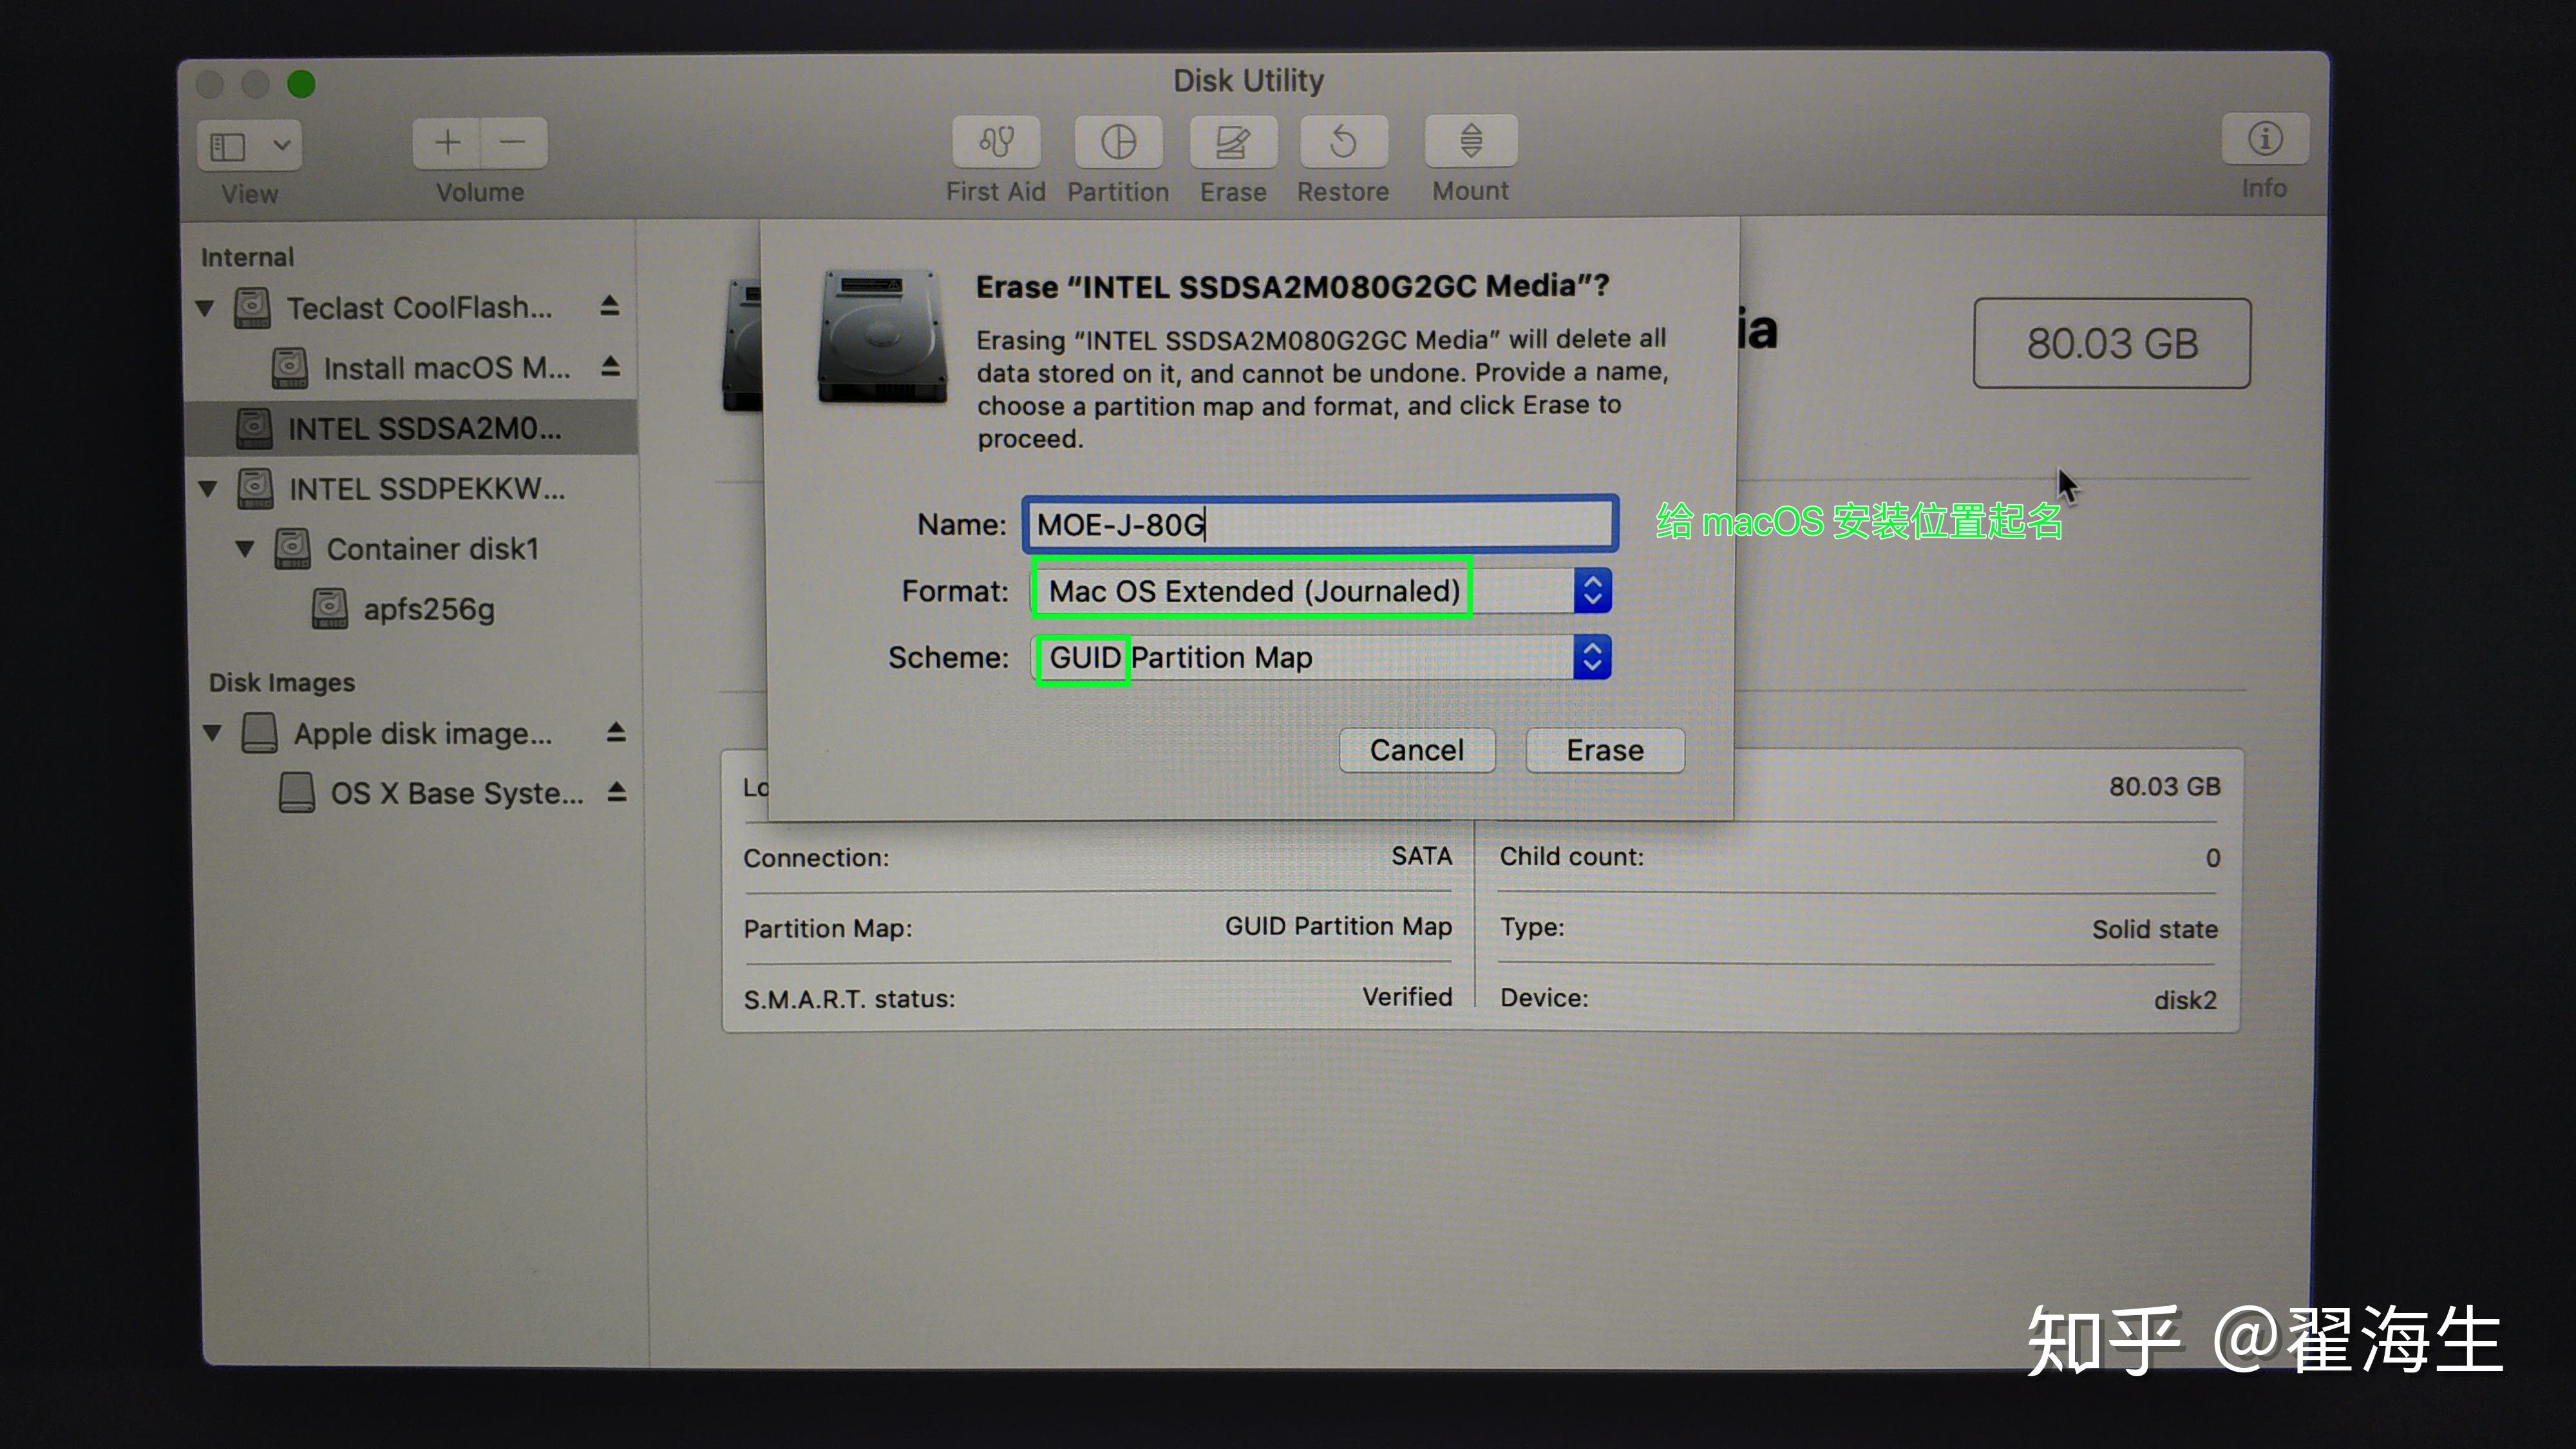
Task: Click the Erase toolbar icon
Action: tap(1233, 142)
